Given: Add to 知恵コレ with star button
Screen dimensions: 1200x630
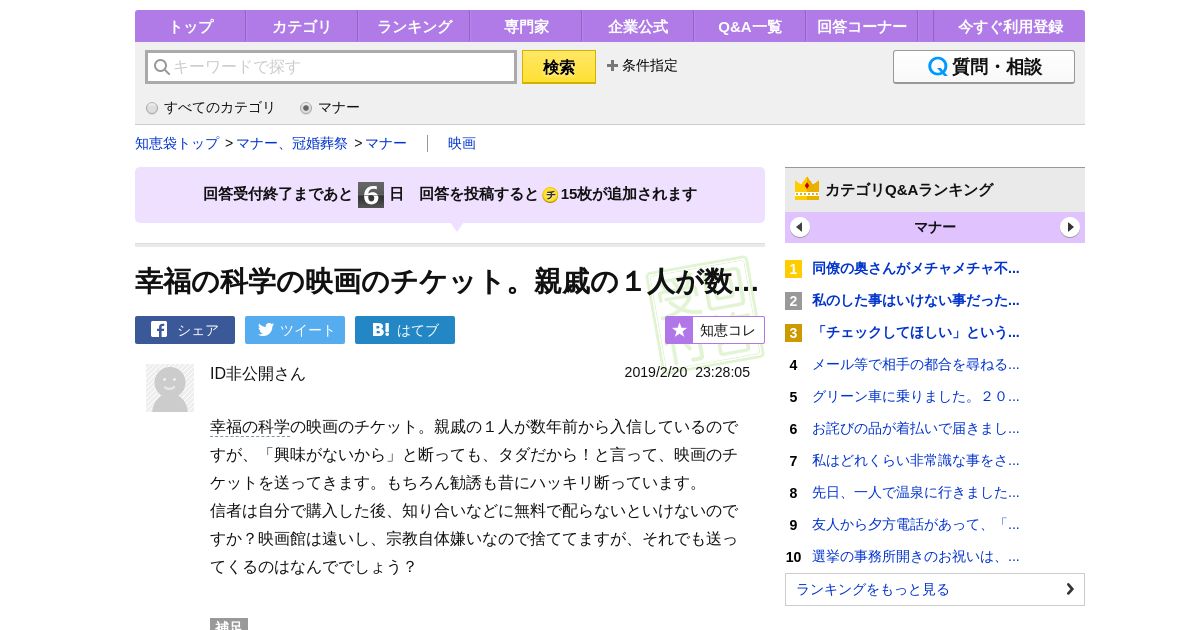Looking at the screenshot, I should (715, 330).
